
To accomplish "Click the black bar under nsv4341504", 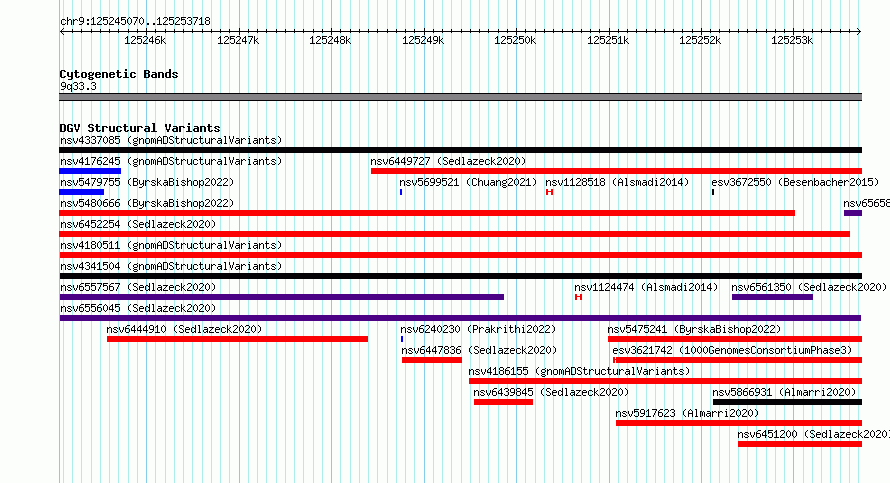I will tap(460, 276).
